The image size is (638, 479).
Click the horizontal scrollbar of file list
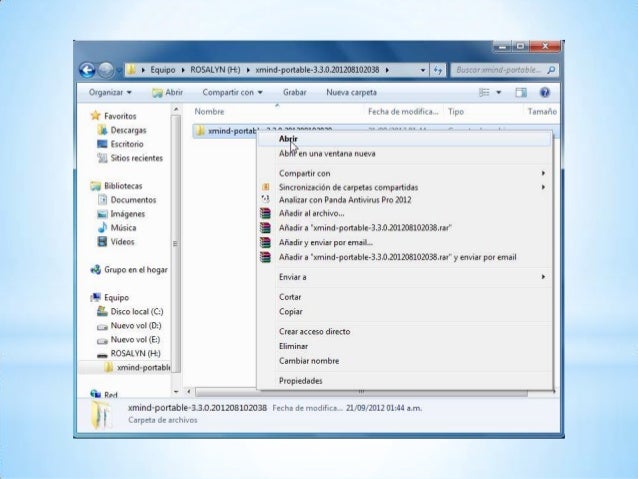(x=361, y=392)
